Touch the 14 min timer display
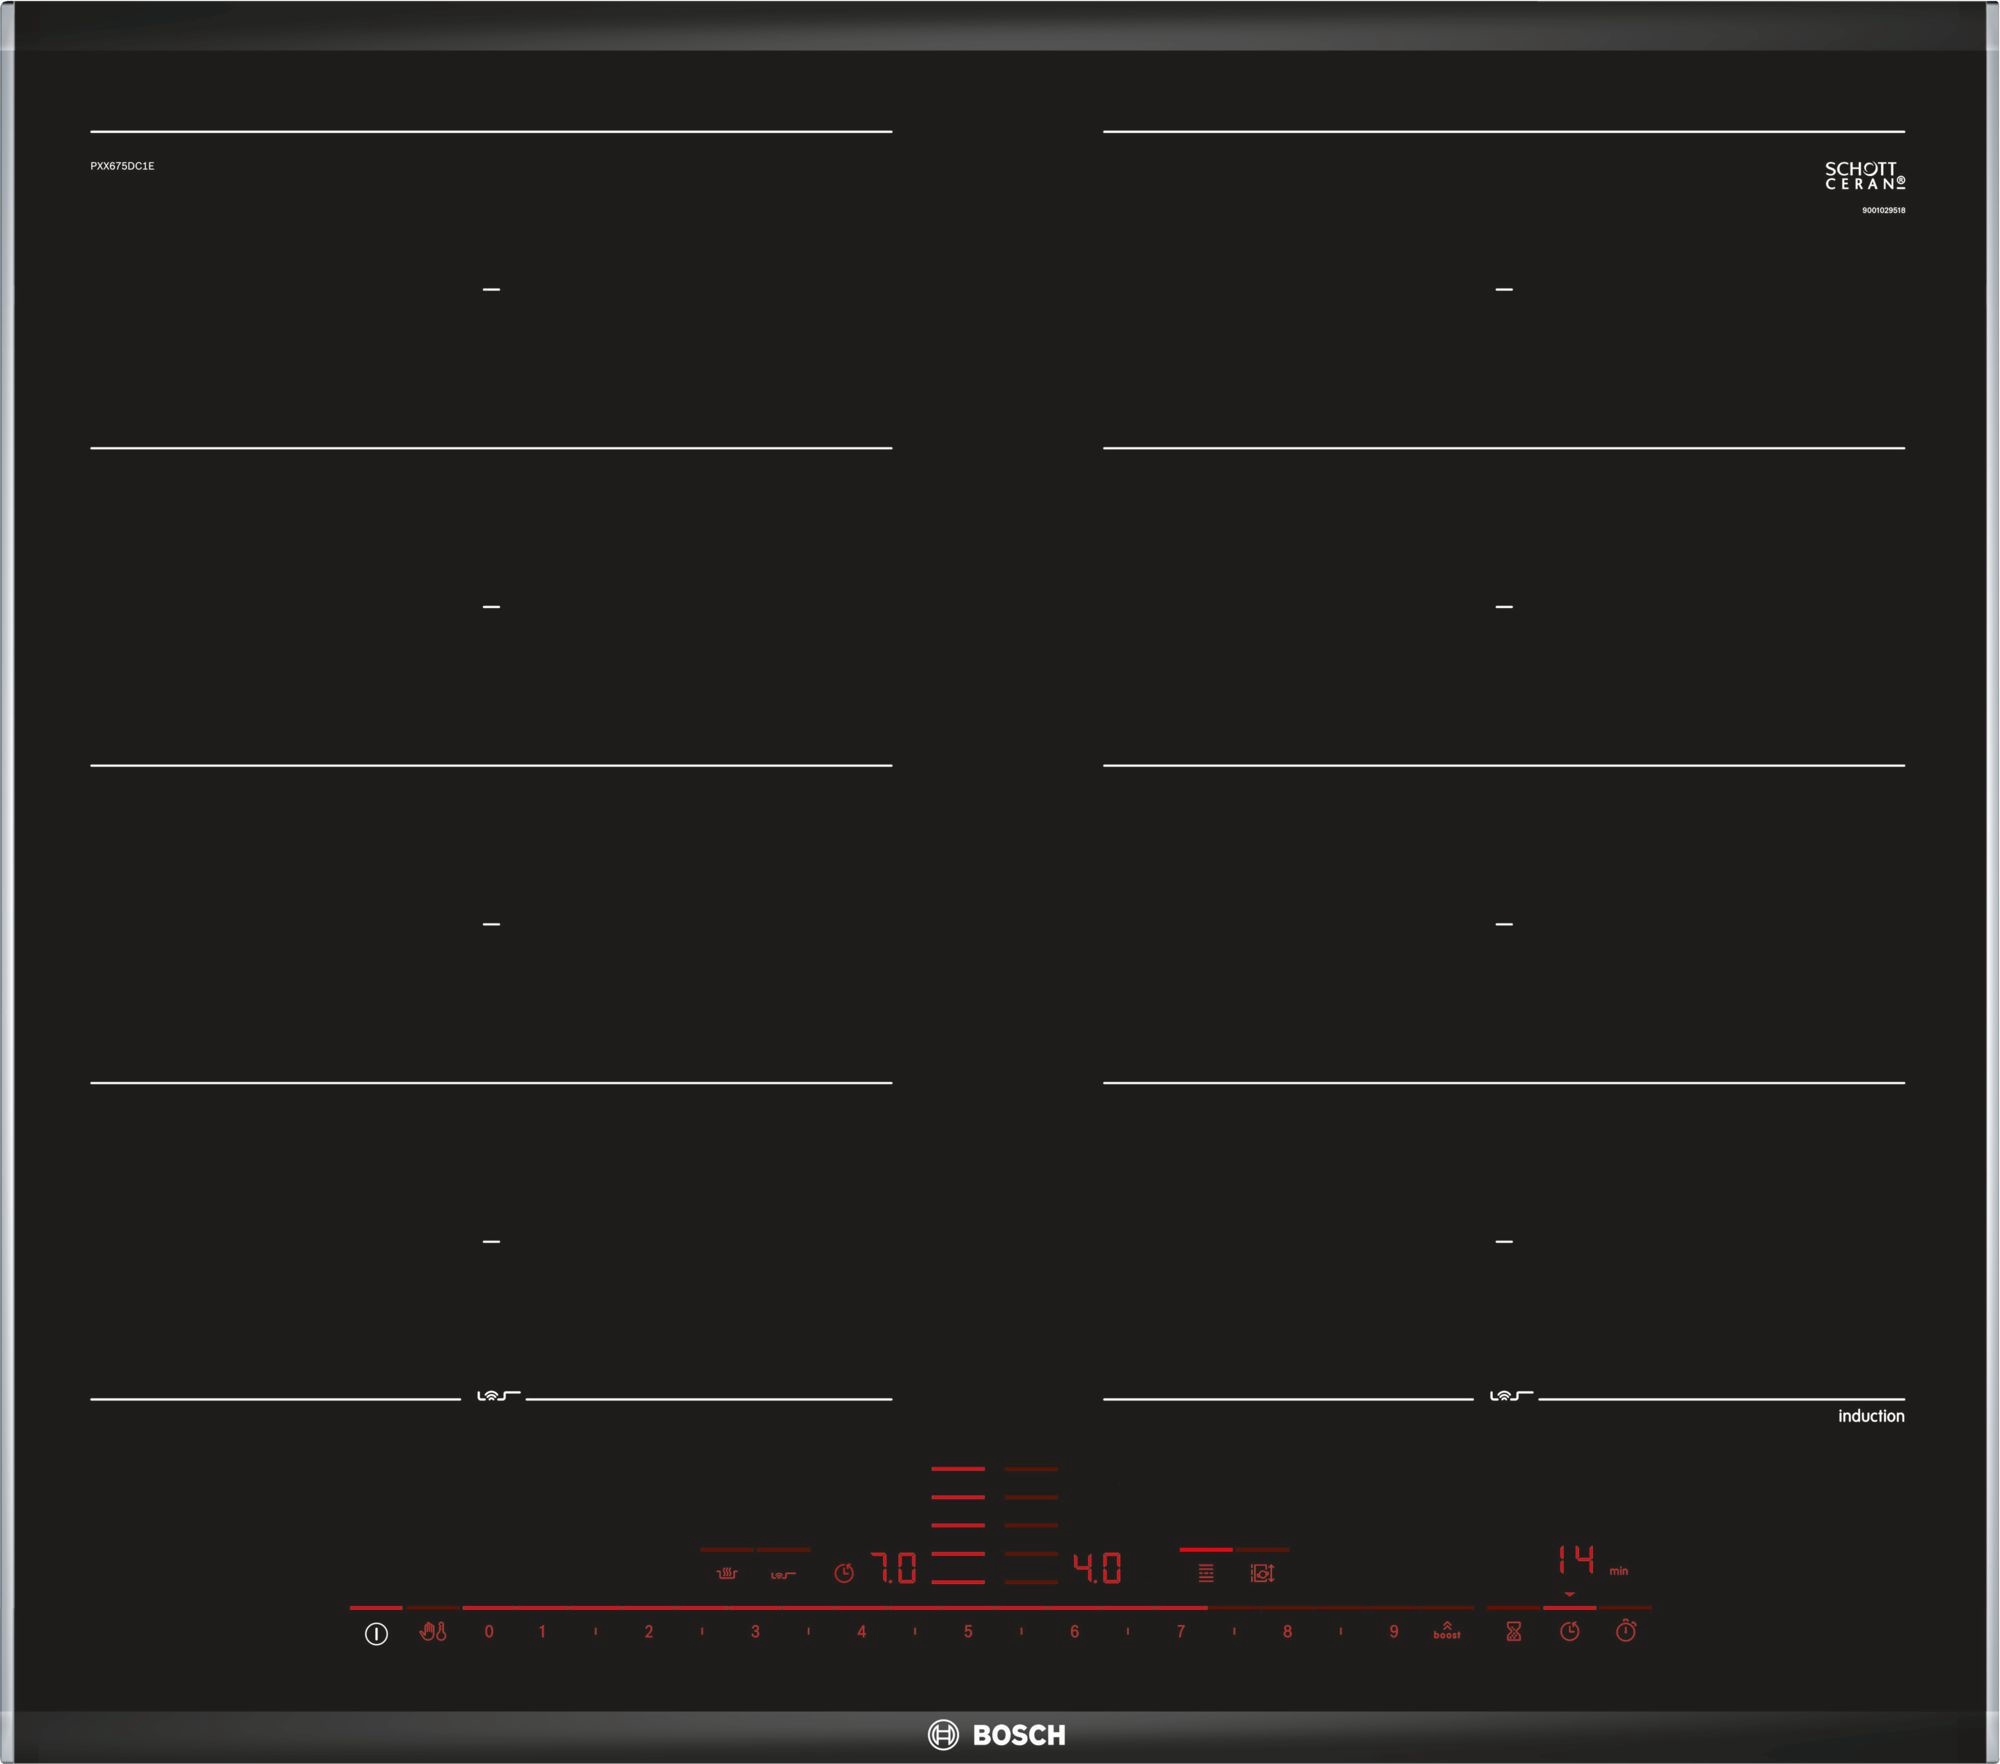This screenshot has width=2000, height=1764. (1577, 1558)
